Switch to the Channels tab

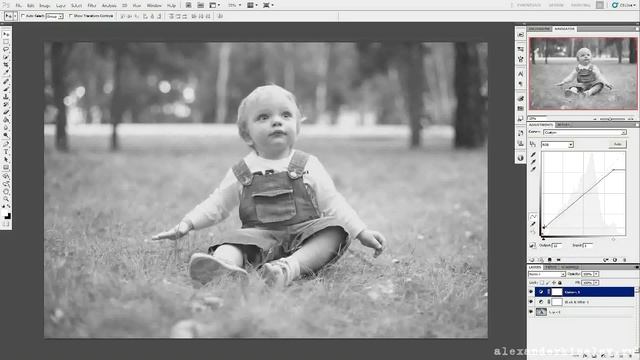(569, 267)
